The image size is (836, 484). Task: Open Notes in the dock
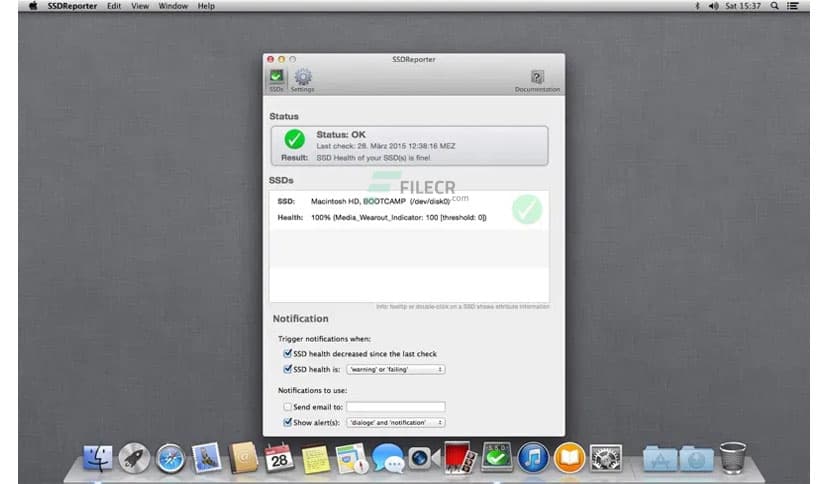tap(316, 458)
